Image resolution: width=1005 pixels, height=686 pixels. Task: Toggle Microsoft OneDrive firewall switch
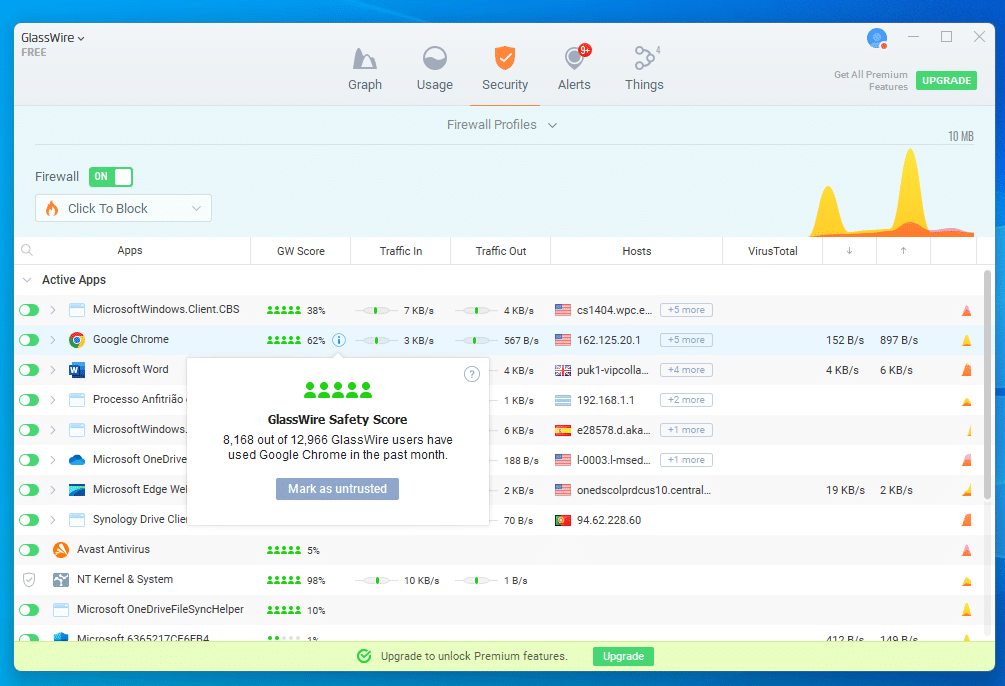(29, 460)
